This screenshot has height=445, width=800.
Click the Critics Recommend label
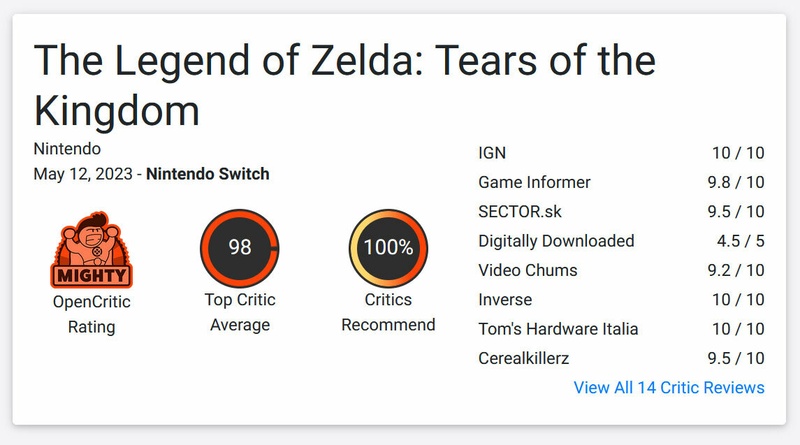(x=388, y=312)
